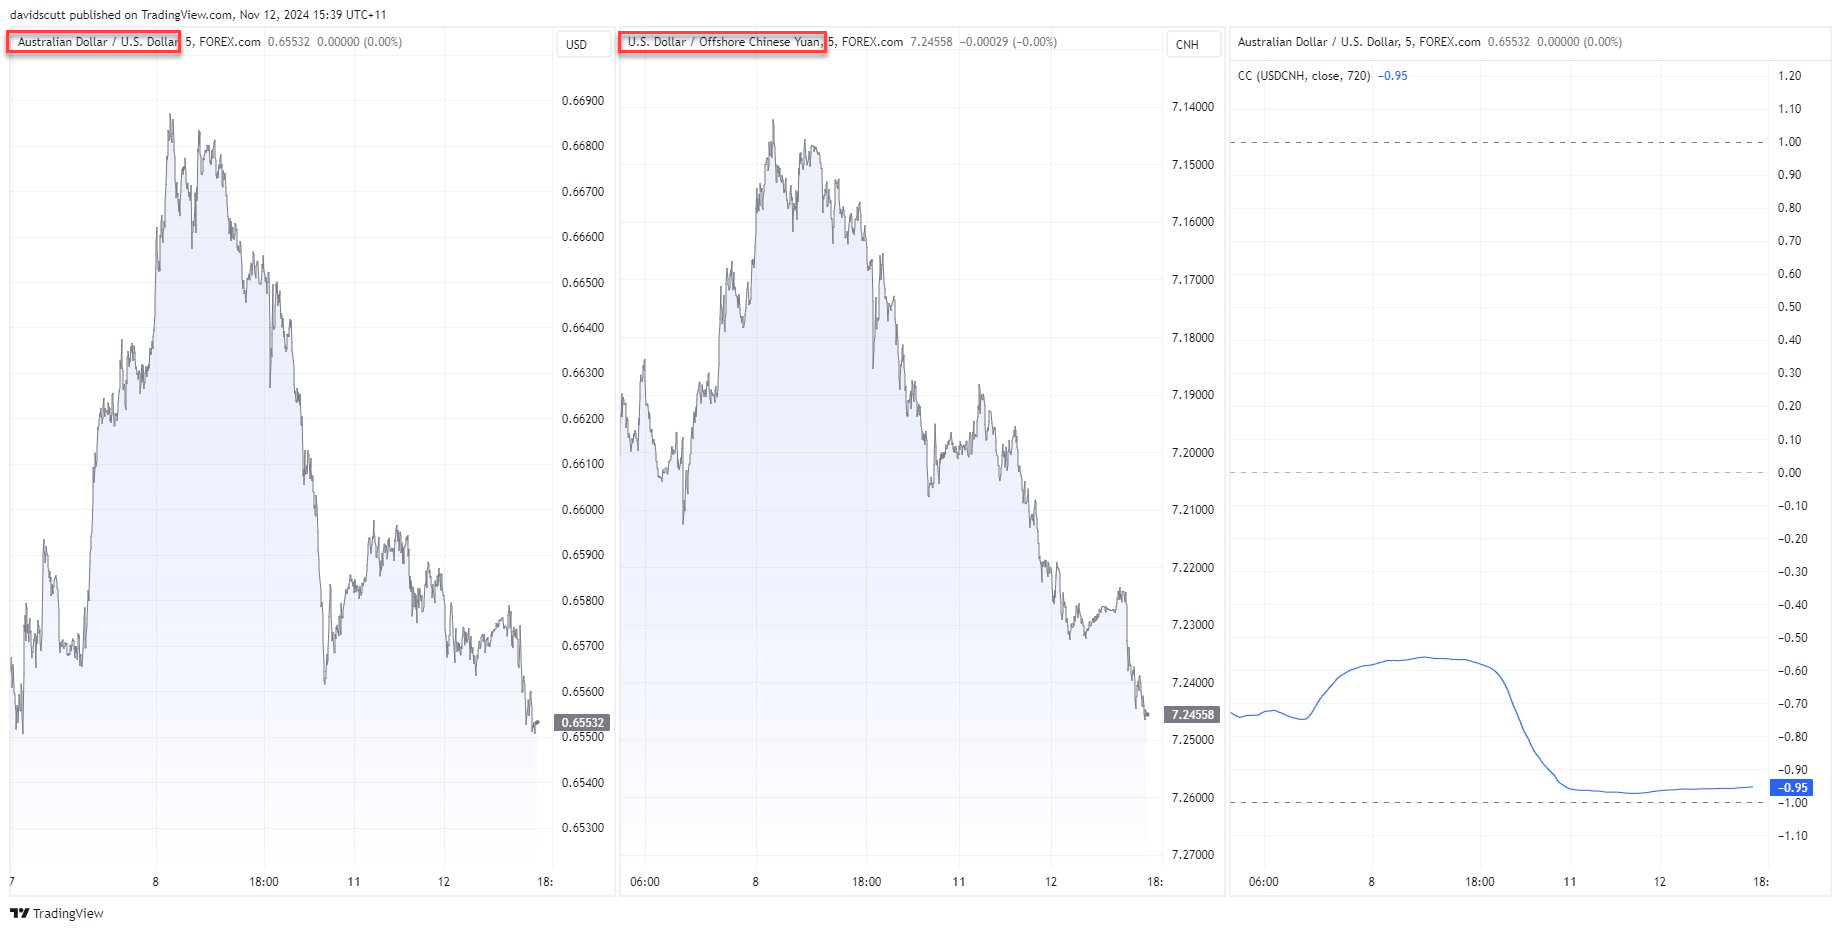This screenshot has width=1841, height=931.
Task: Click the CNH currency button on second chart
Action: 1193,44
